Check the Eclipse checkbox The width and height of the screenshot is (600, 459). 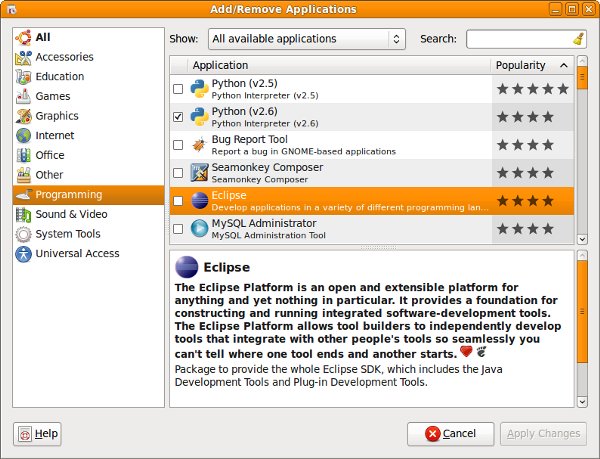[x=178, y=201]
